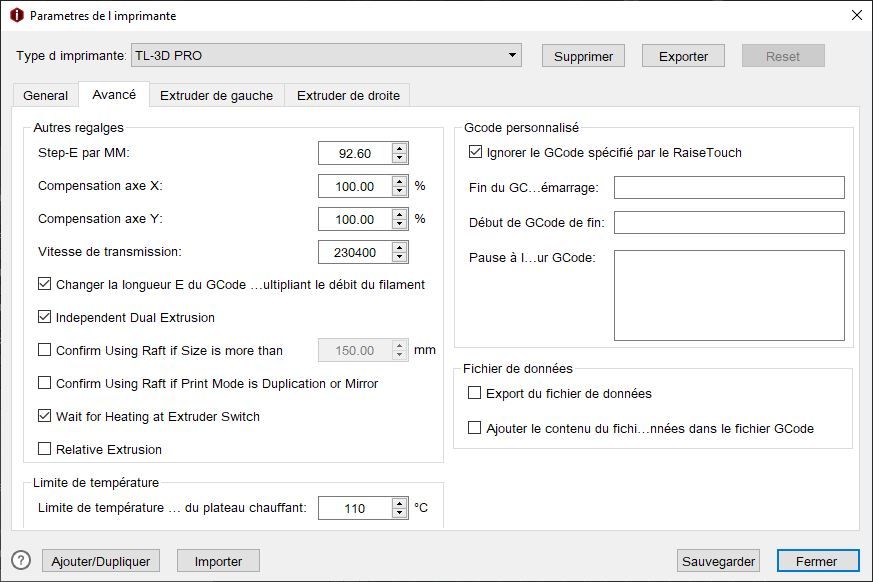Click the Sauvegarder button
The width and height of the screenshot is (873, 582).
[718, 561]
